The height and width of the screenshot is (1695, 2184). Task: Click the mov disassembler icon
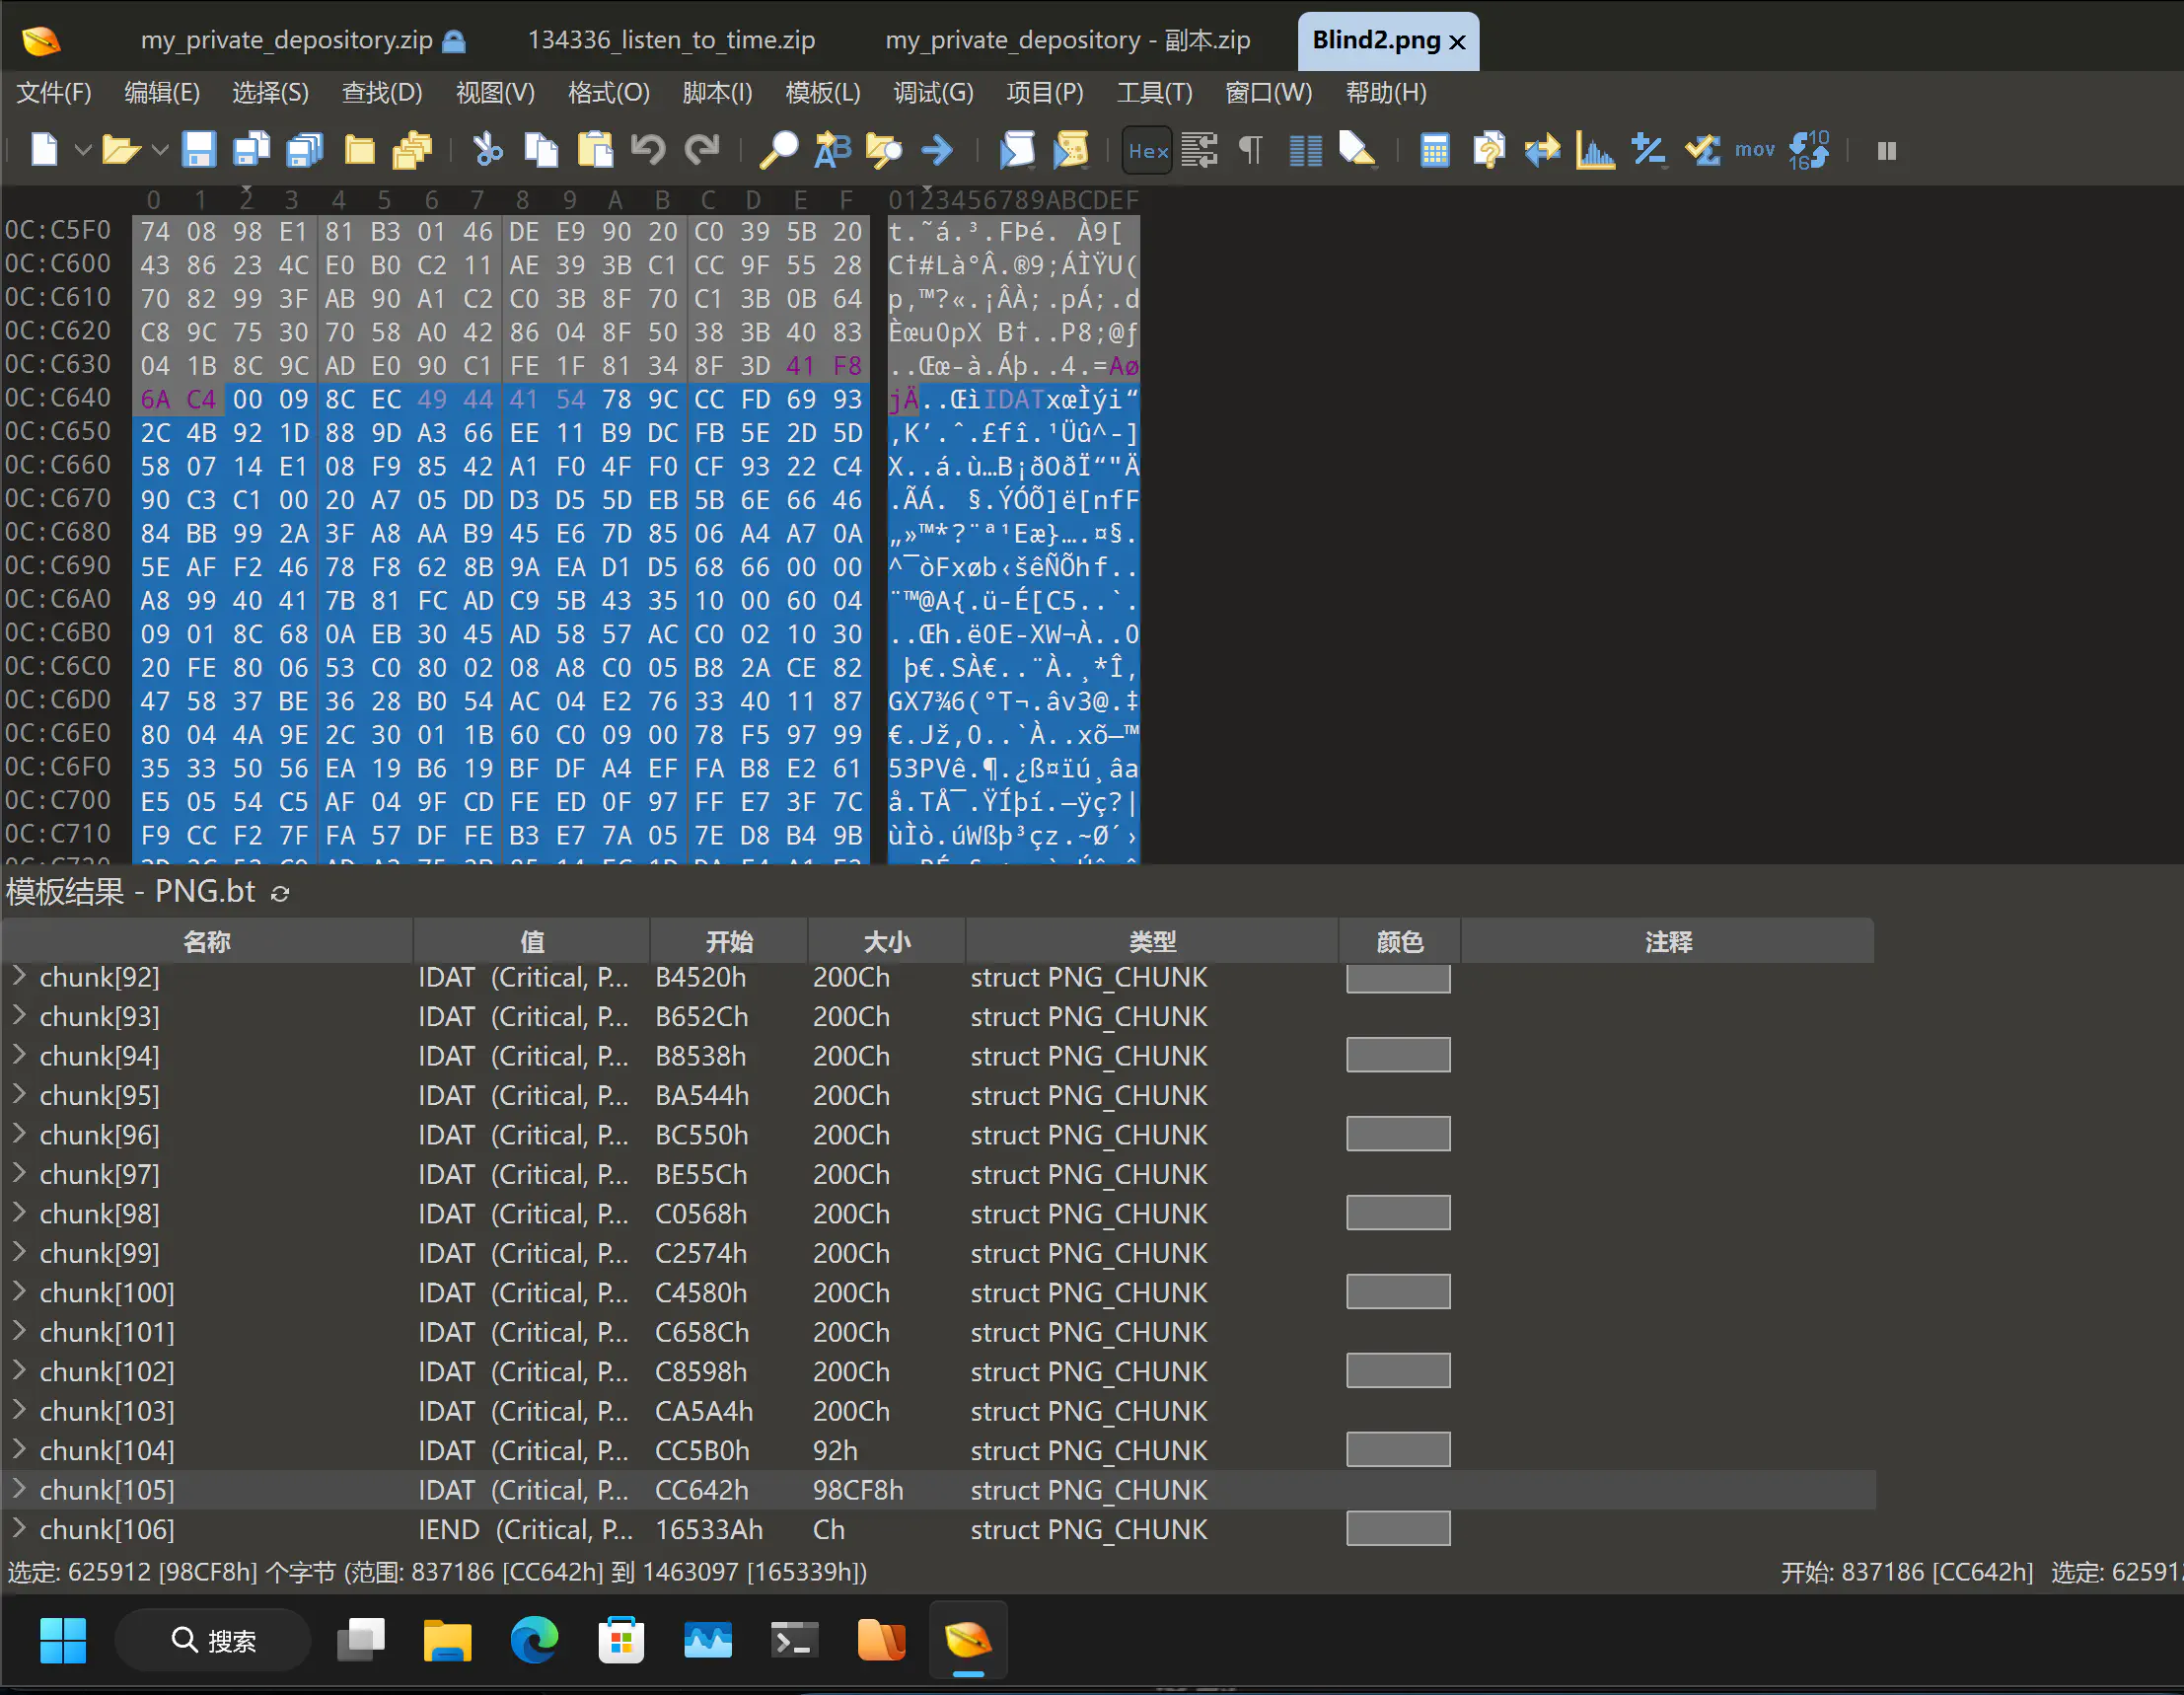point(1754,150)
